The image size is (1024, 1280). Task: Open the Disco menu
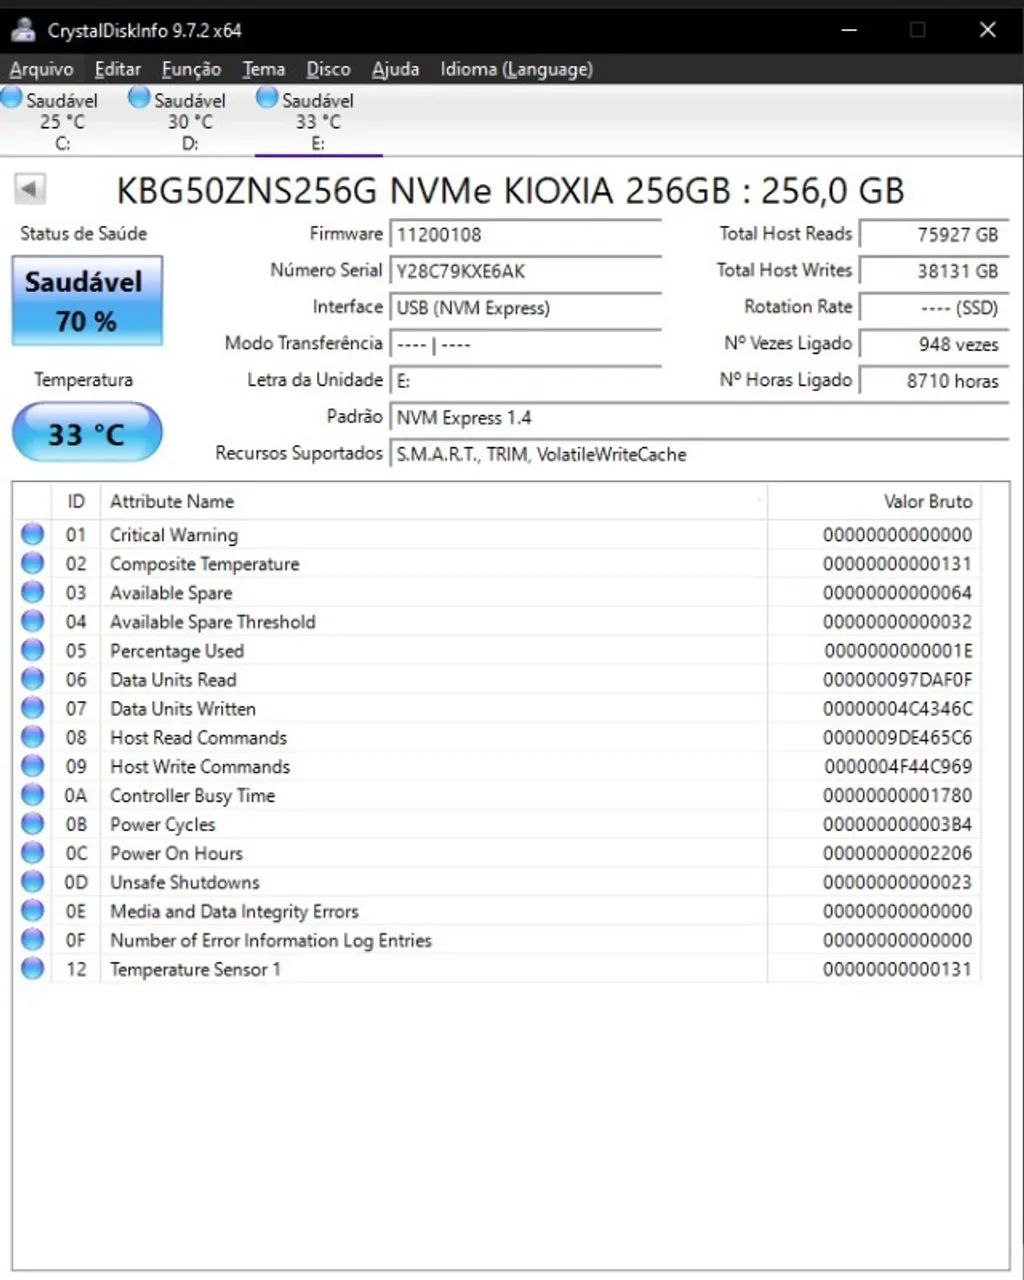coord(328,69)
